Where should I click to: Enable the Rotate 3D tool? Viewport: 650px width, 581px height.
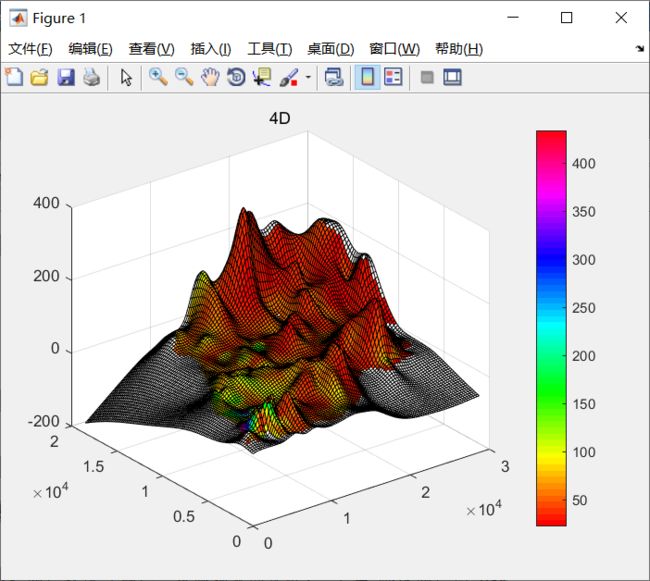pos(236,77)
